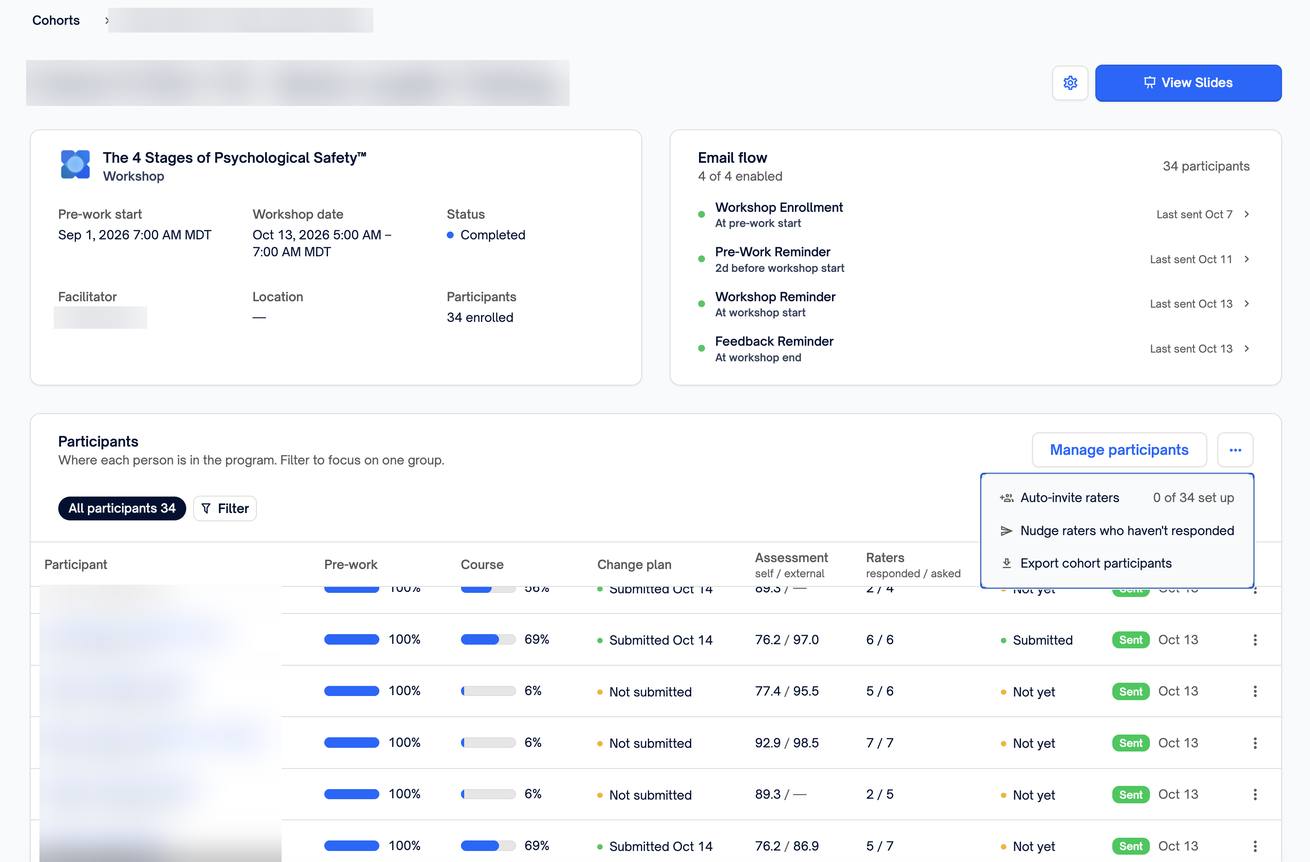This screenshot has width=1310, height=862.
Task: Choose Nudge raters who haven't responded
Action: point(1117,531)
